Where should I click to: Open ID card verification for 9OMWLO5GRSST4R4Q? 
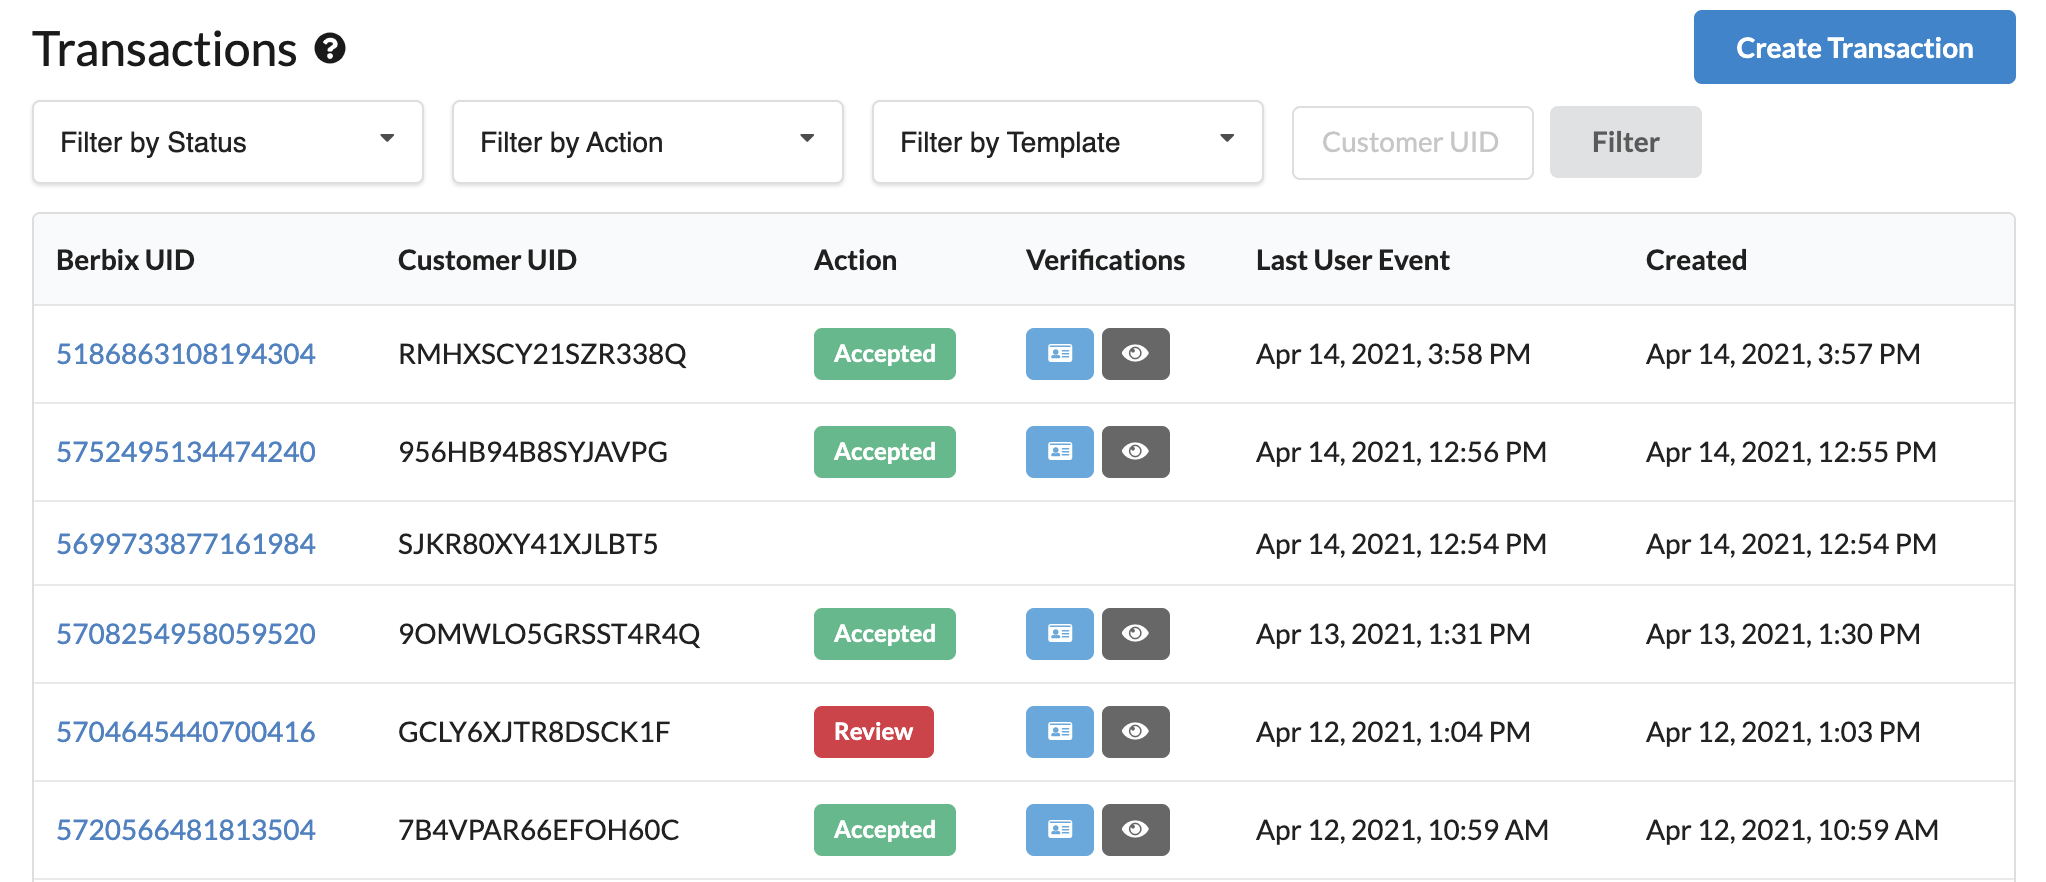pyautogui.click(x=1059, y=634)
